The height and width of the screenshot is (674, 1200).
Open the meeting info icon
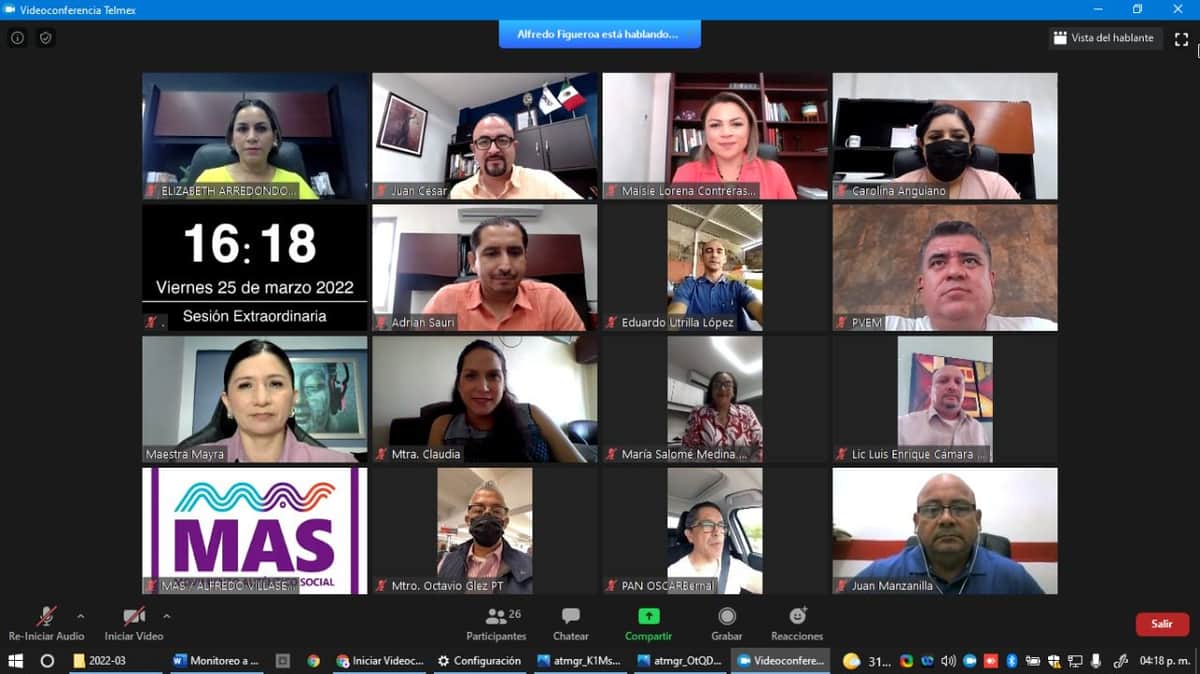click(17, 38)
